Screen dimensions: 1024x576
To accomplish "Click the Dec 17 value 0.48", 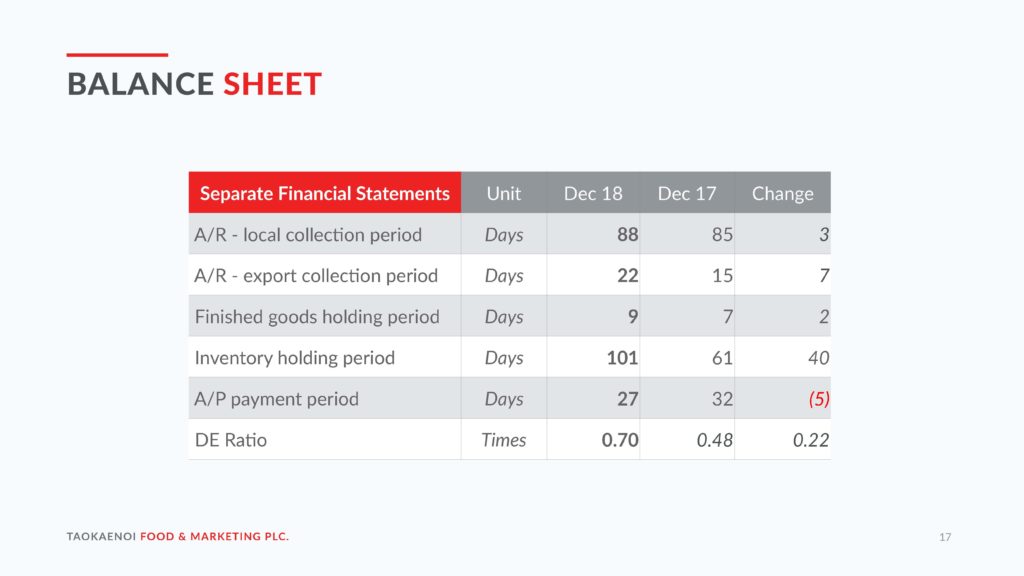I will point(714,440).
